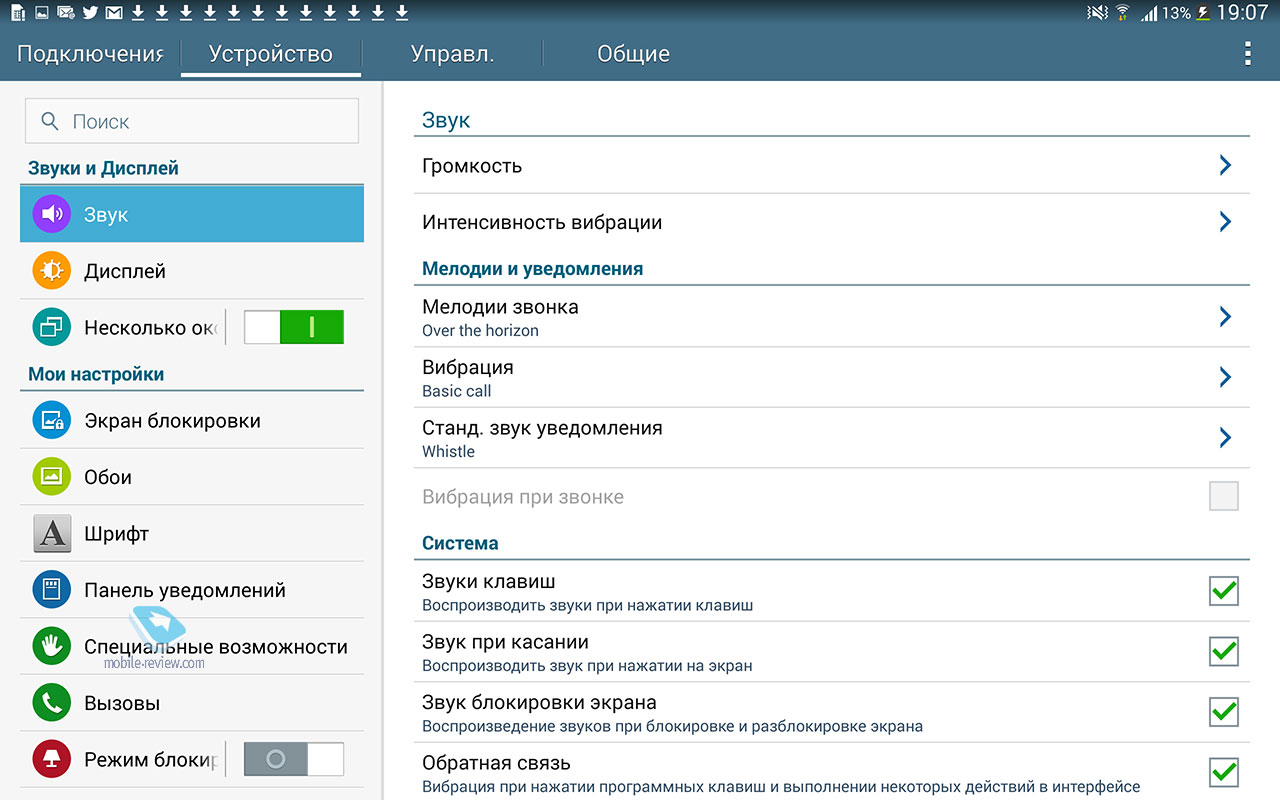Viewport: 1280px width, 800px height.
Task: Tap the green Wallpaper icon
Action: pyautogui.click(x=51, y=476)
